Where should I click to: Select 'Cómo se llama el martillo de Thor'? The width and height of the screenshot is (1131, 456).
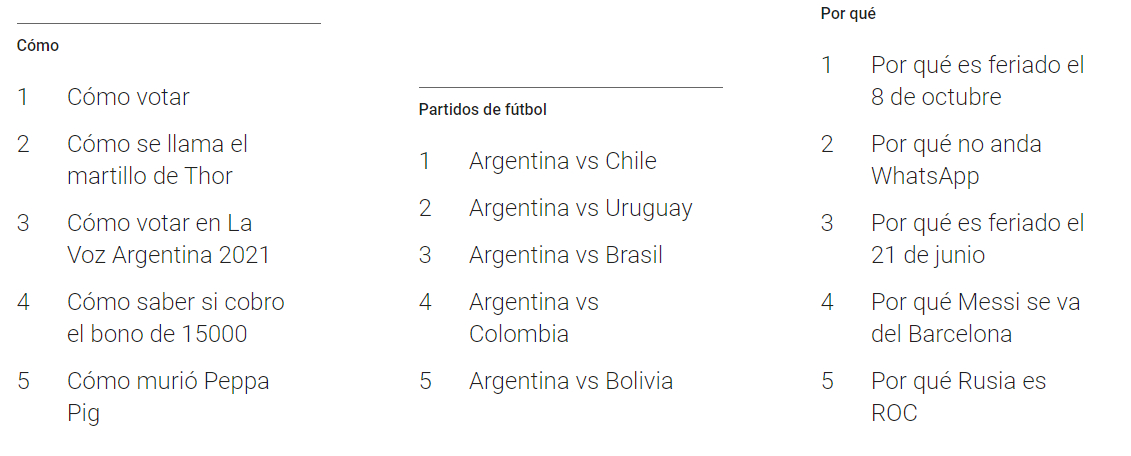[x=157, y=159]
